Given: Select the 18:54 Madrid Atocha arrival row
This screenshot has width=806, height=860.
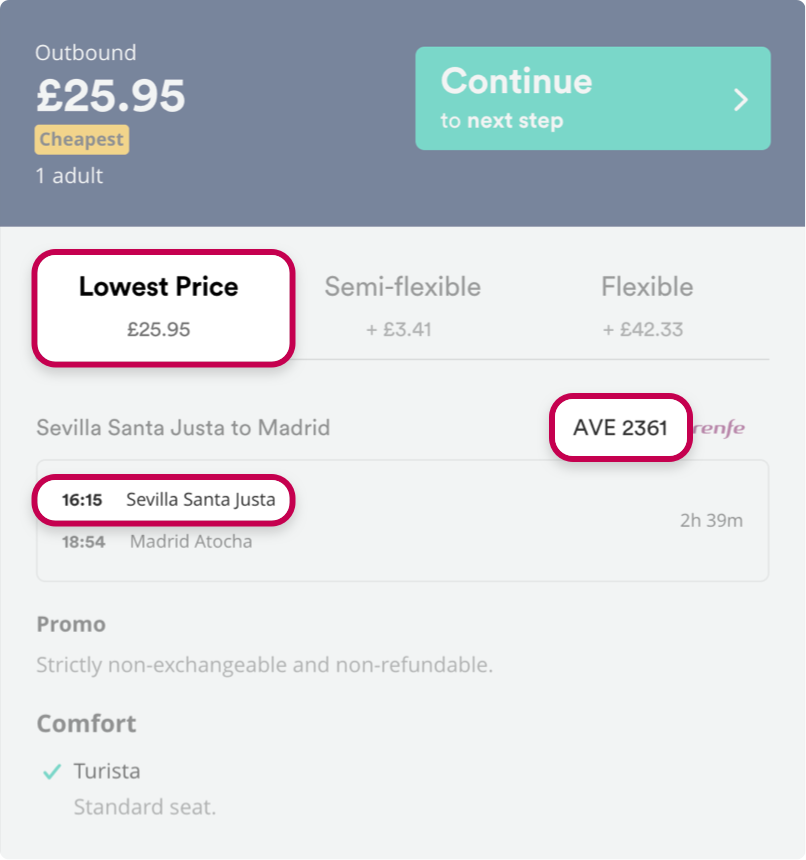Looking at the screenshot, I should click(157, 542).
